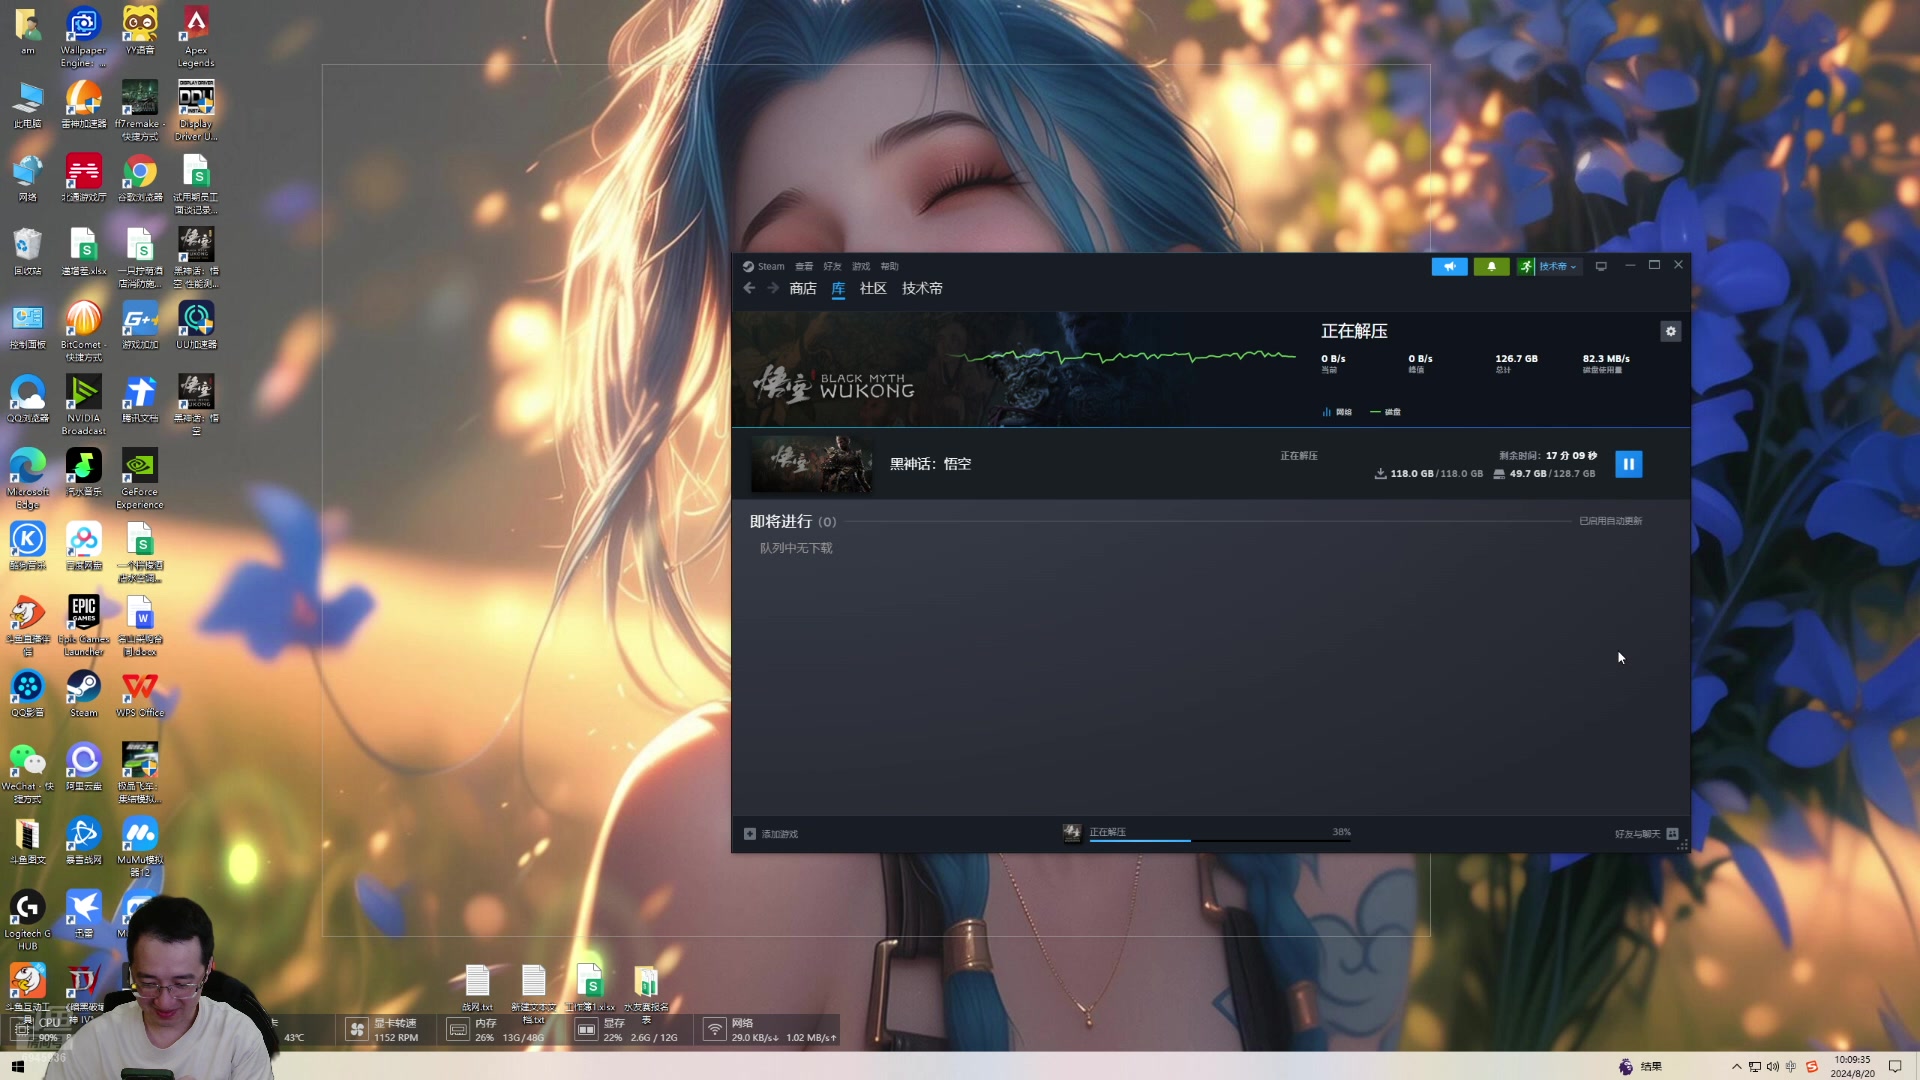
Task: Open YY语音 desktop shortcut
Action: 140,31
